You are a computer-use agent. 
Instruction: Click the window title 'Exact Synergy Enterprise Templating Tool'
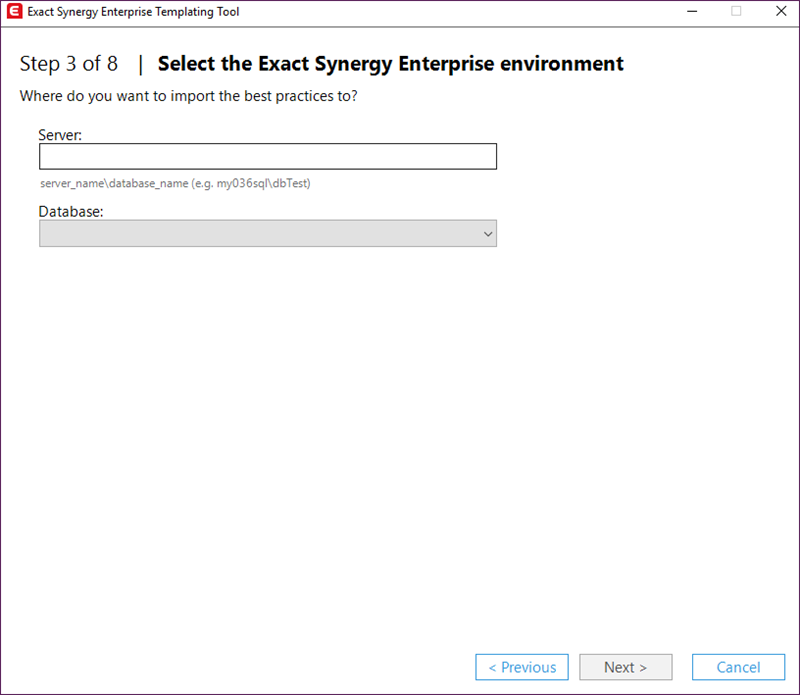133,12
